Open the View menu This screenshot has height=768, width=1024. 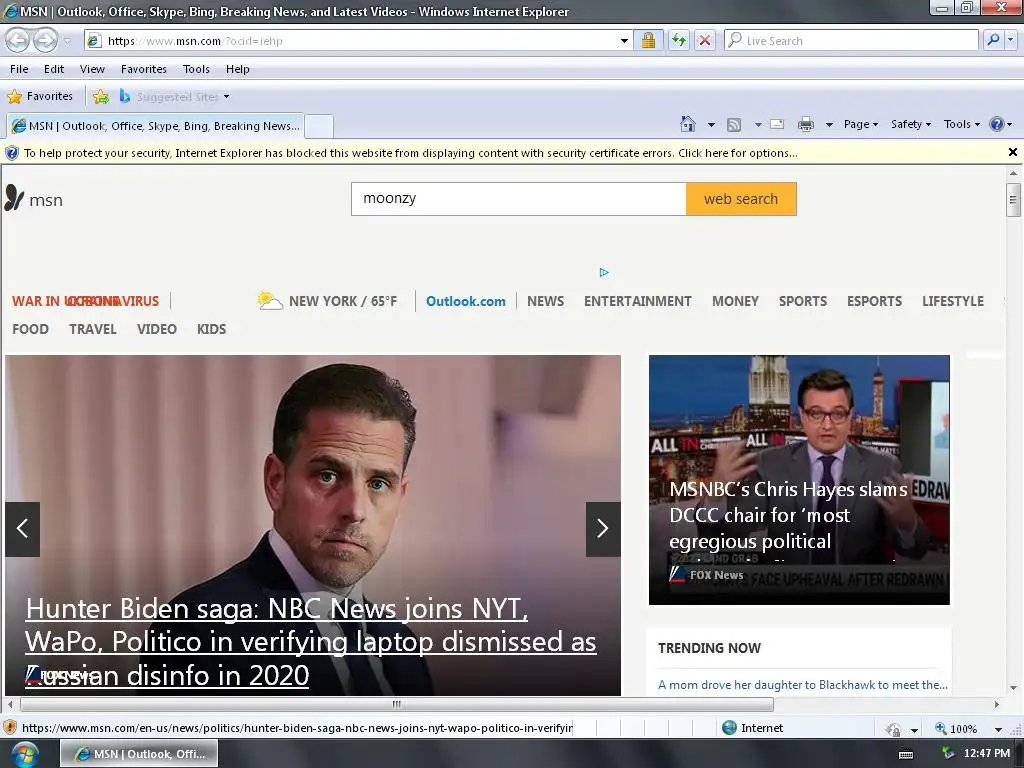(x=92, y=69)
